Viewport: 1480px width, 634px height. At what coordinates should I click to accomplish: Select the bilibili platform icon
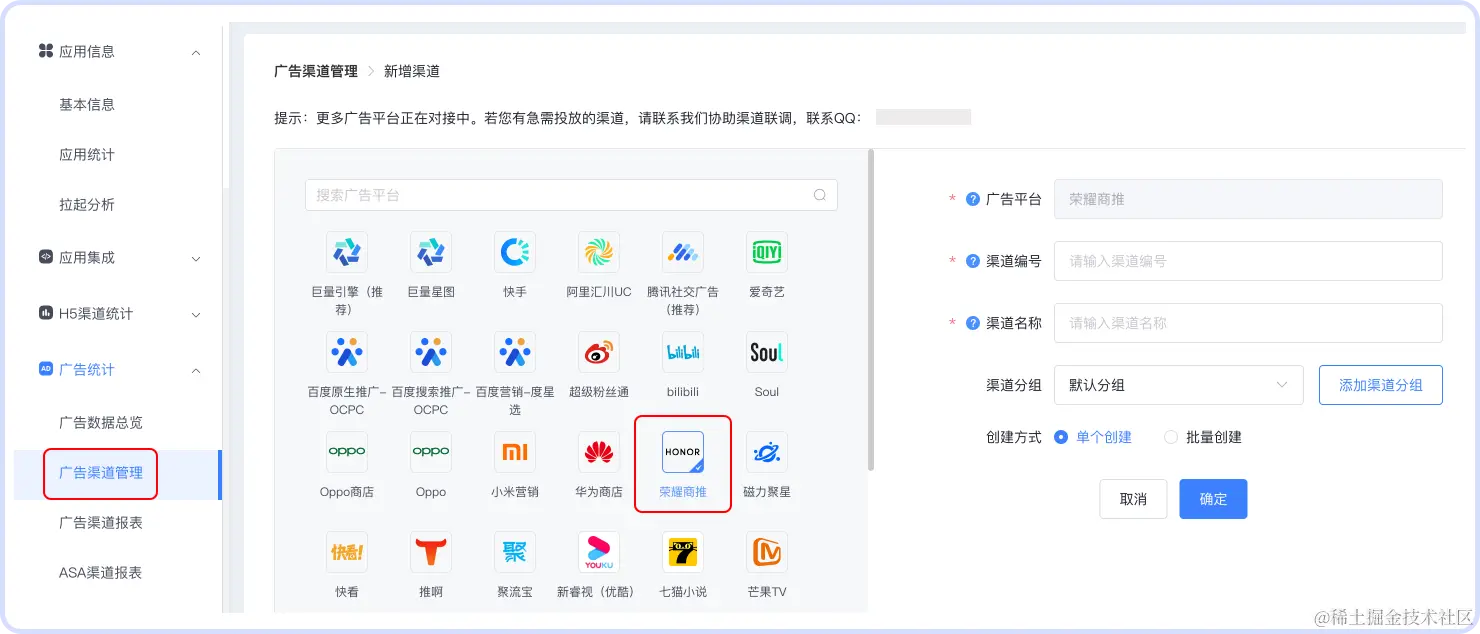click(x=683, y=352)
